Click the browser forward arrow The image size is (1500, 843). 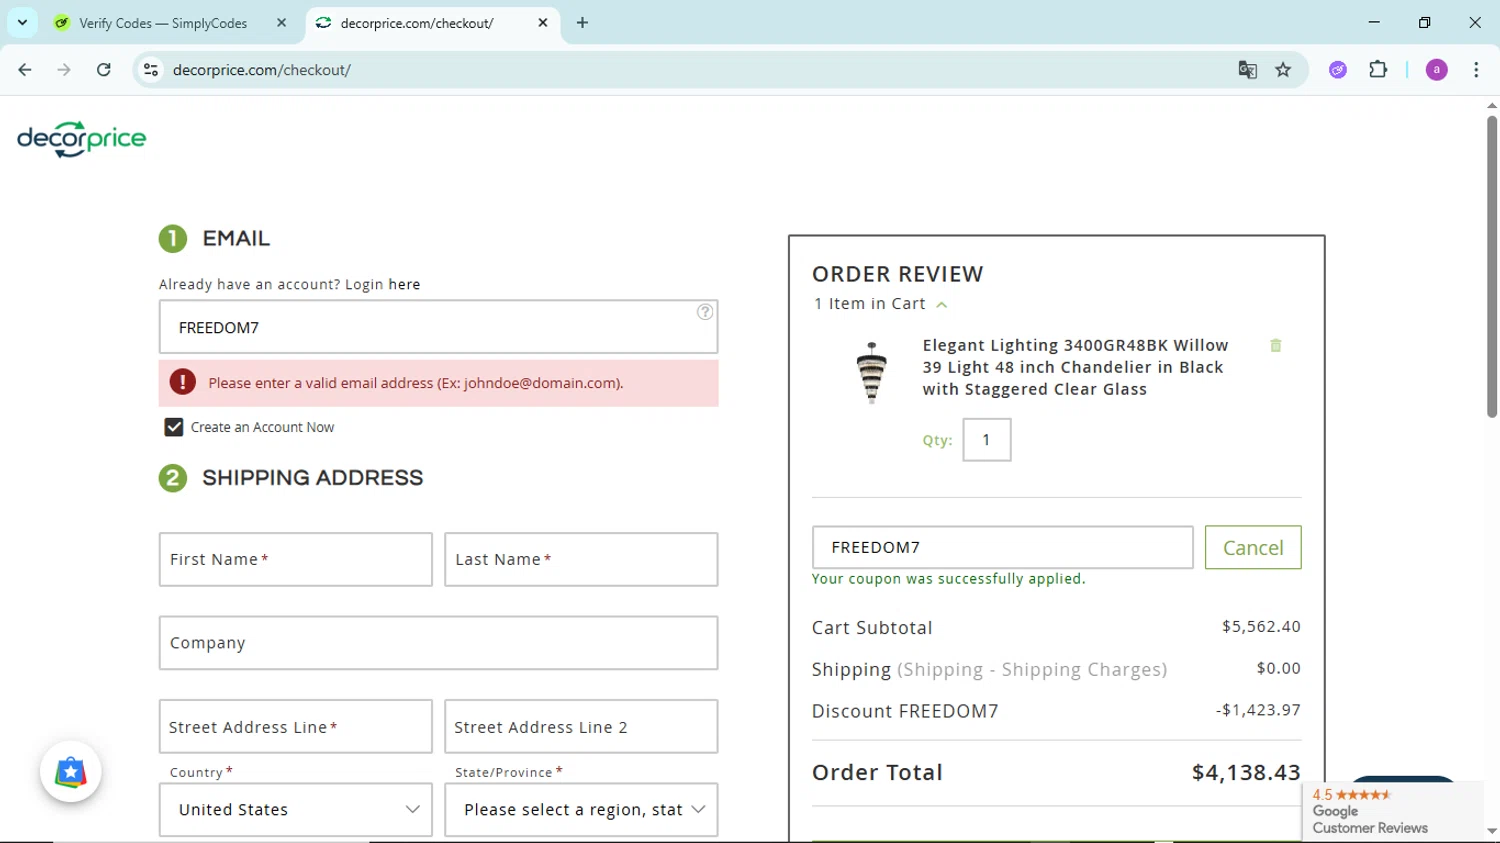tap(64, 70)
